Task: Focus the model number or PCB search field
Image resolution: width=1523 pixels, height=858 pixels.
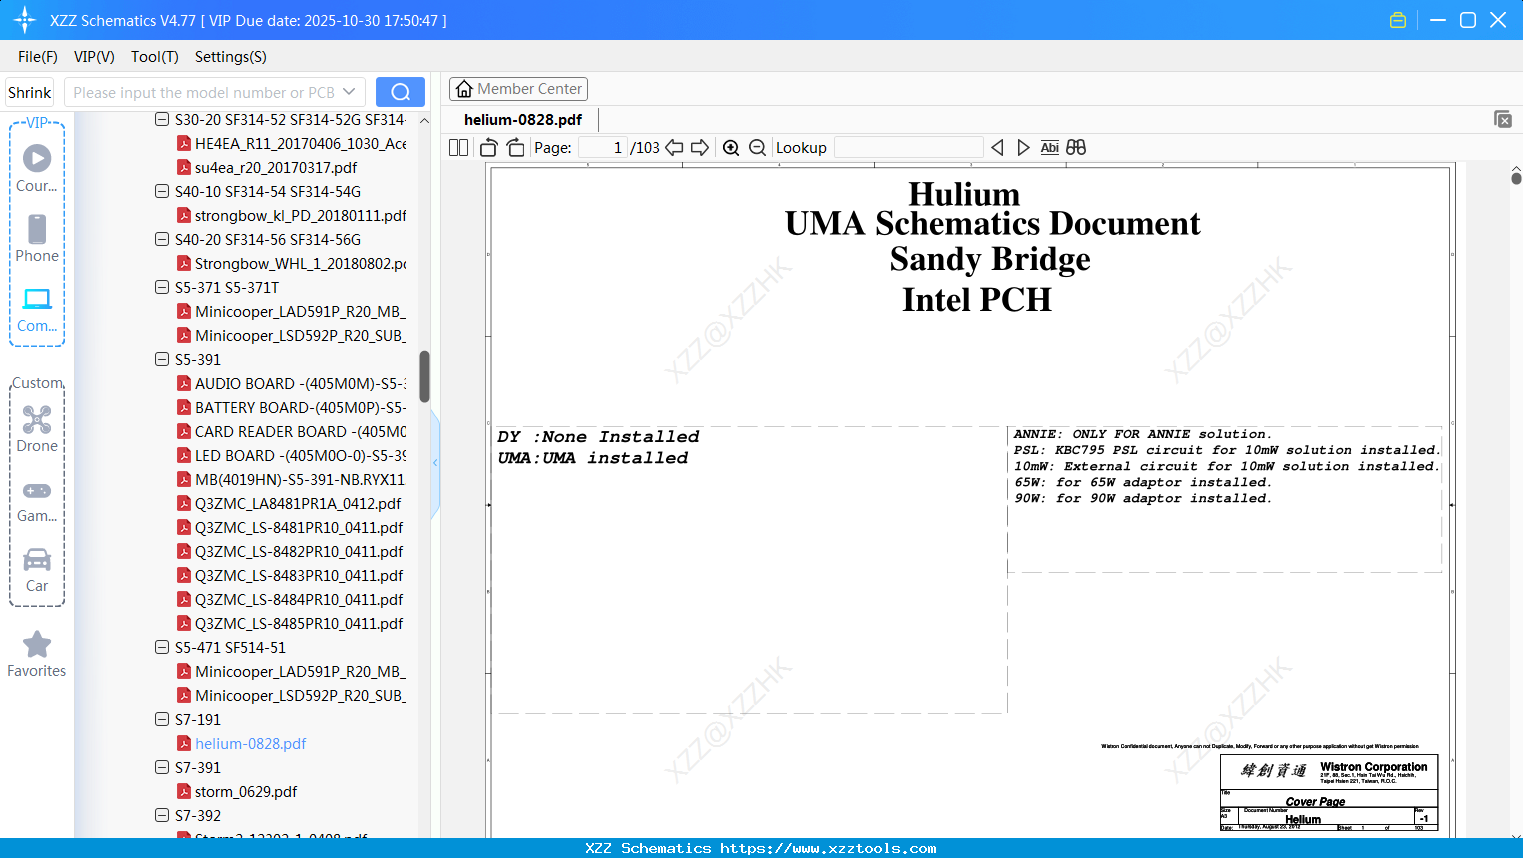Action: (x=214, y=92)
